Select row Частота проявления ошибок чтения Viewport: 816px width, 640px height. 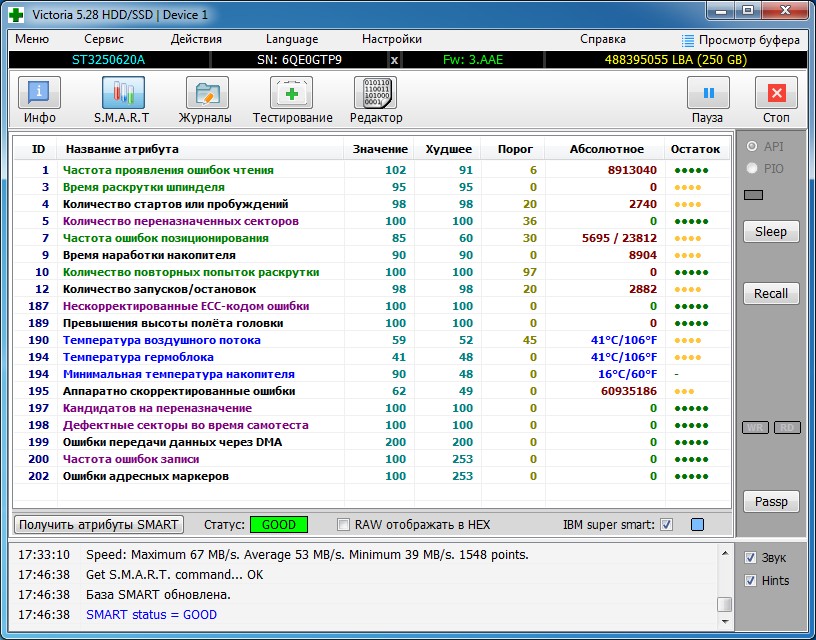[372, 170]
